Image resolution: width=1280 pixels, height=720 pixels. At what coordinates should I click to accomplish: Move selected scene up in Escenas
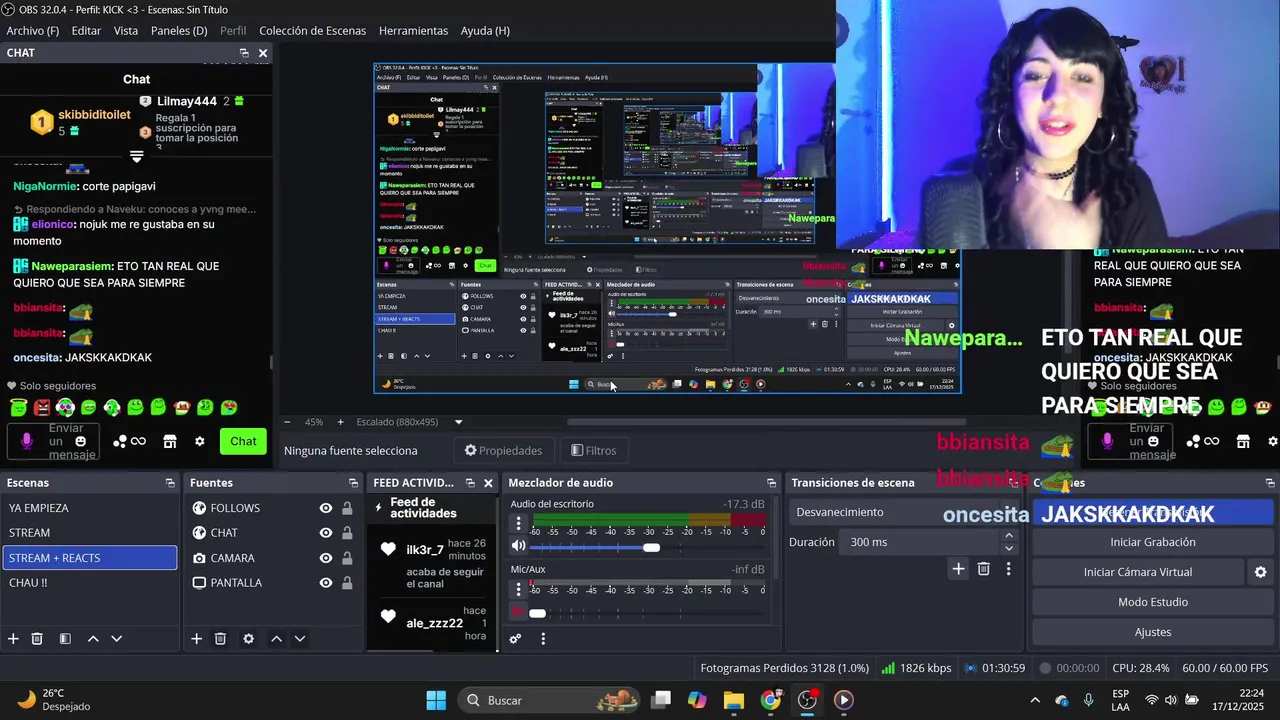coord(93,639)
